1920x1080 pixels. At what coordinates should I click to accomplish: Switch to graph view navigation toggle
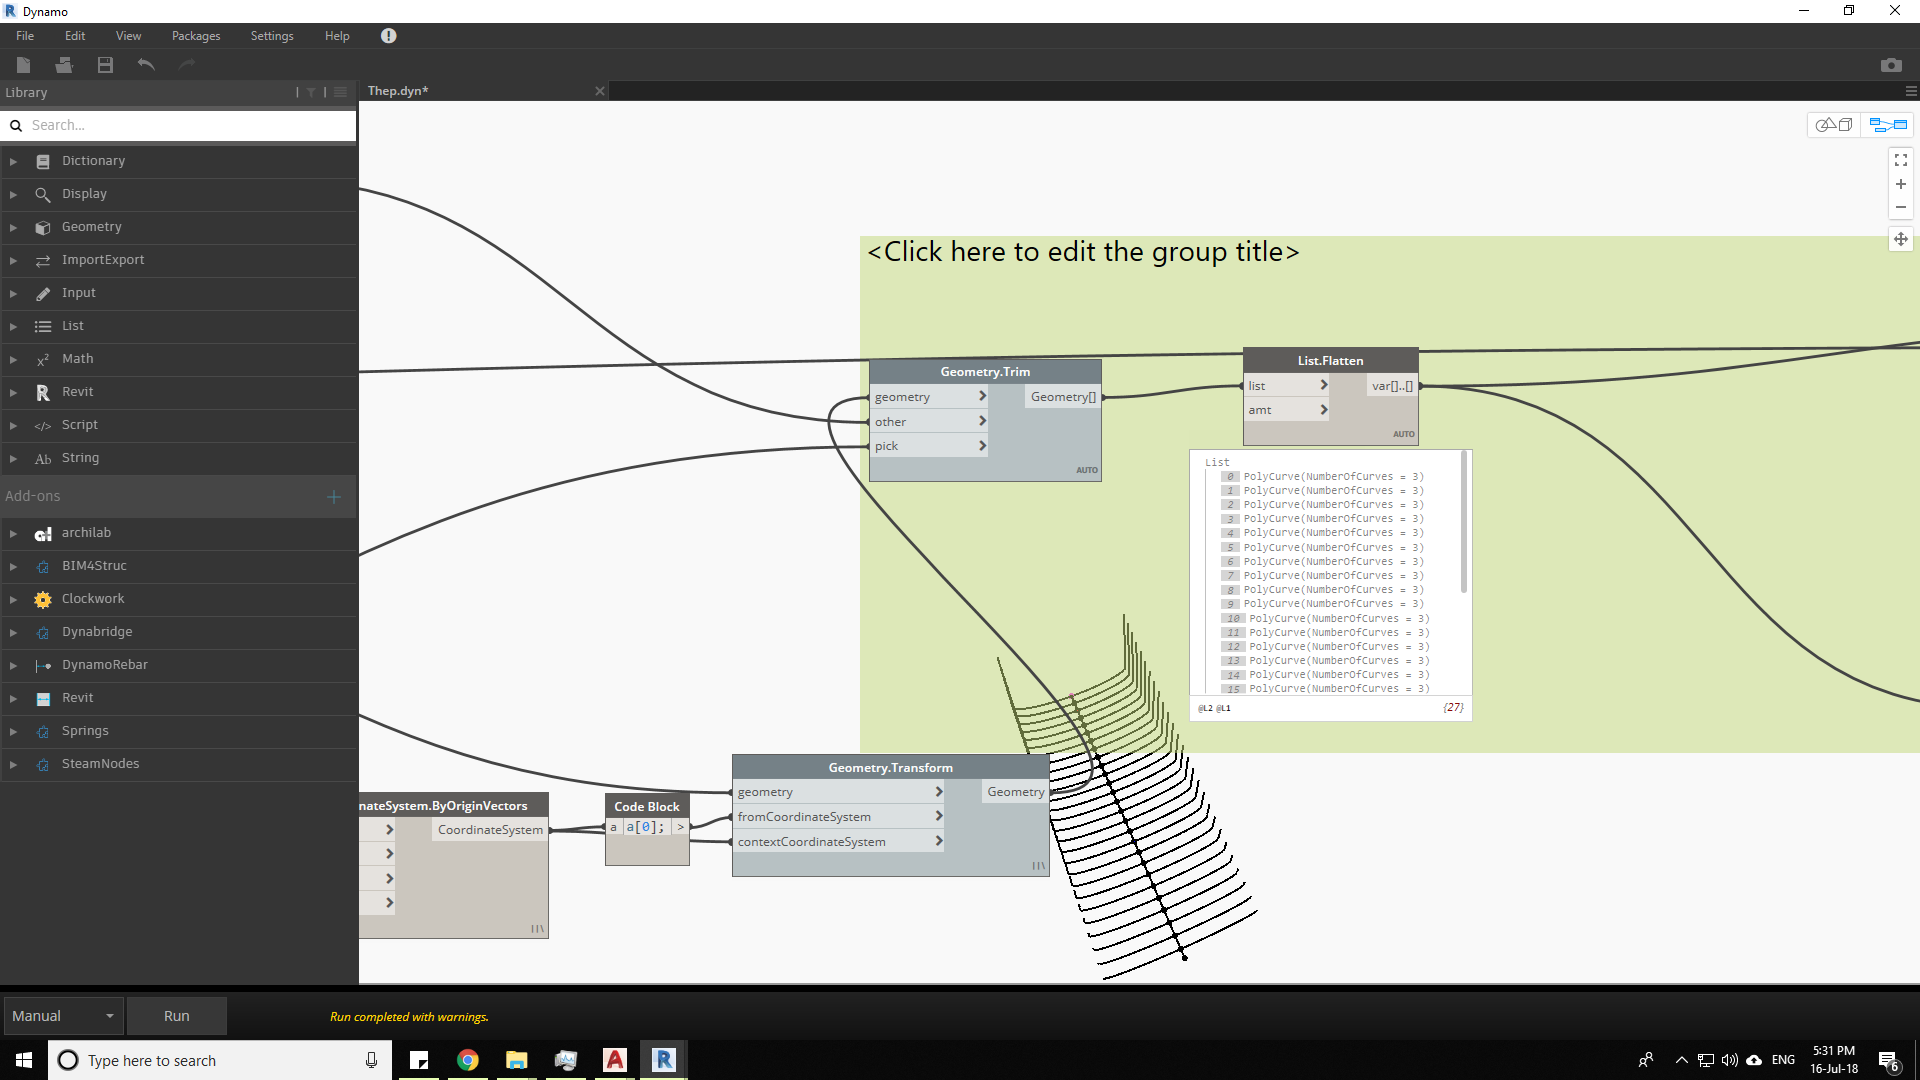[1888, 125]
